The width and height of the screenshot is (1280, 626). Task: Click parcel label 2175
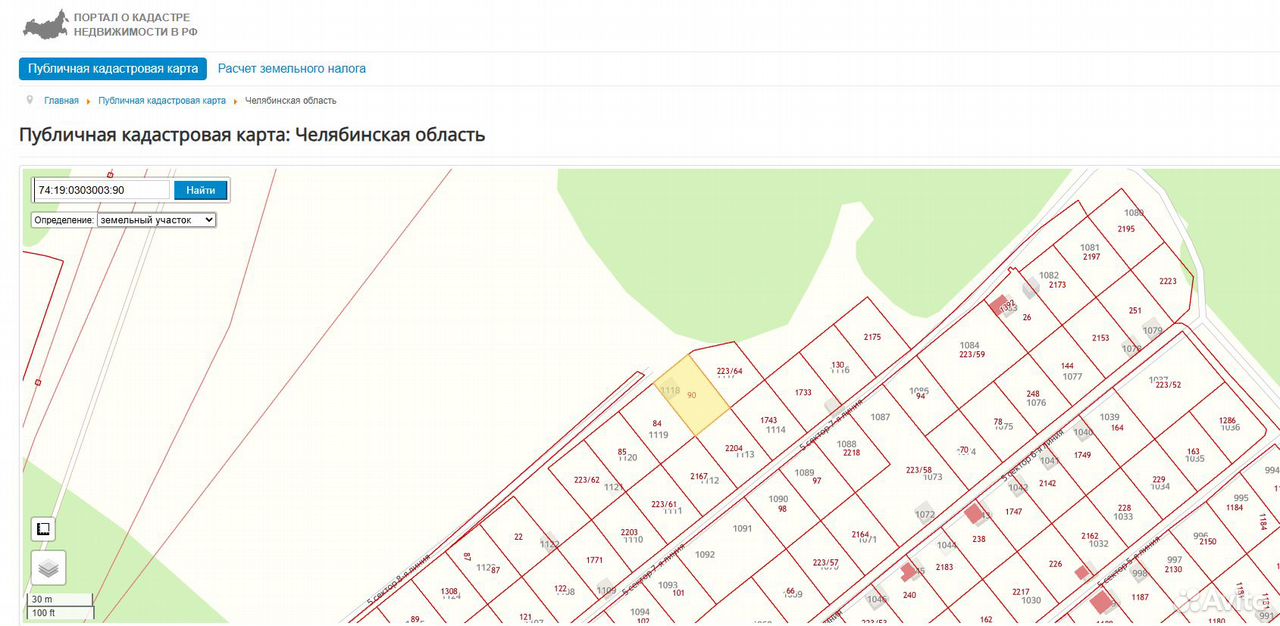(872, 337)
